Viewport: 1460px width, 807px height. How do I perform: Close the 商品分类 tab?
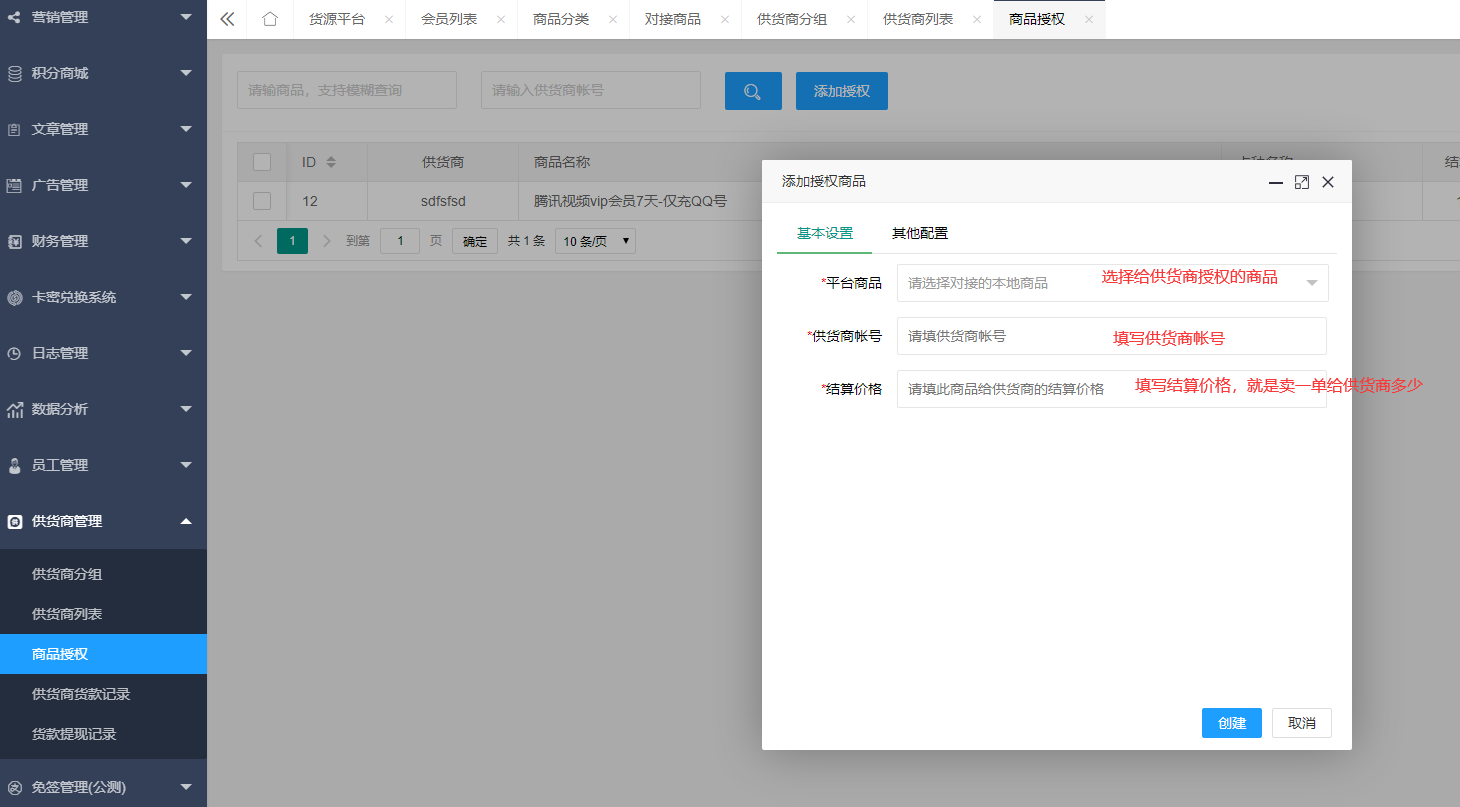(613, 19)
